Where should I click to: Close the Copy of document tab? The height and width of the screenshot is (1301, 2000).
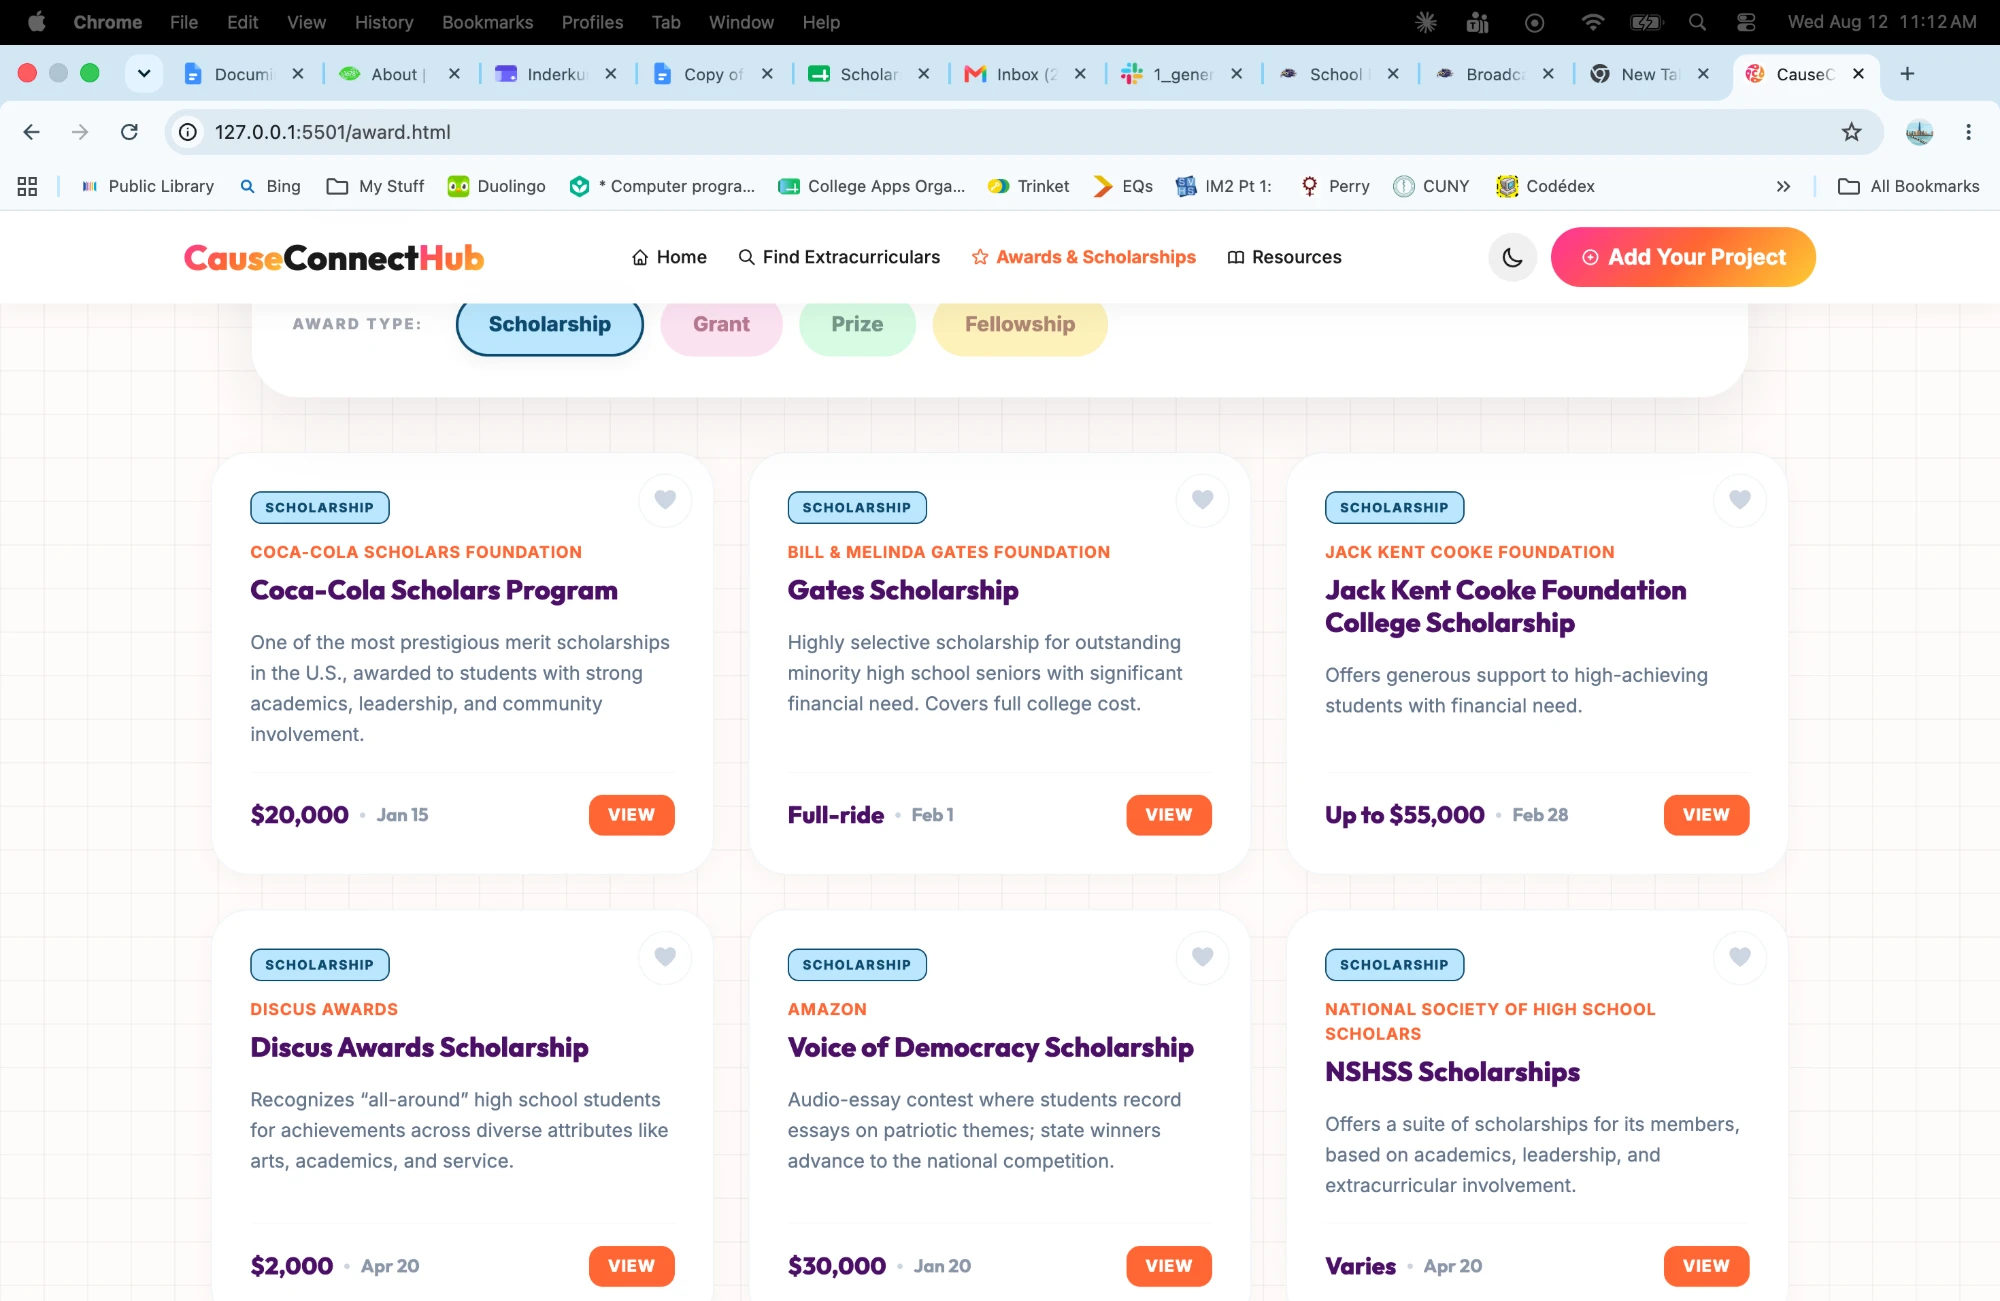[x=767, y=74]
